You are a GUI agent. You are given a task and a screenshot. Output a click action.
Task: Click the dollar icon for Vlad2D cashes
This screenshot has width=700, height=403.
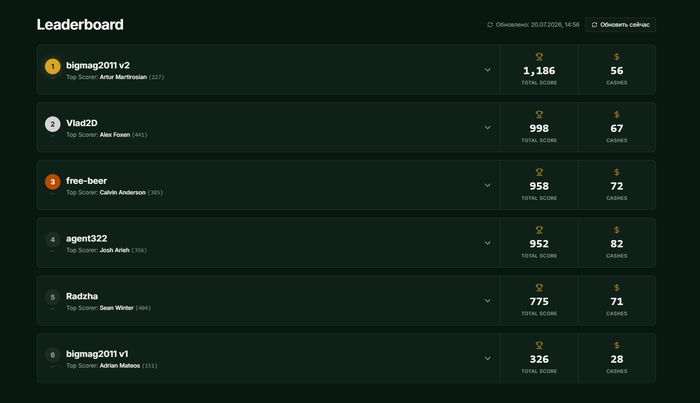(617, 115)
